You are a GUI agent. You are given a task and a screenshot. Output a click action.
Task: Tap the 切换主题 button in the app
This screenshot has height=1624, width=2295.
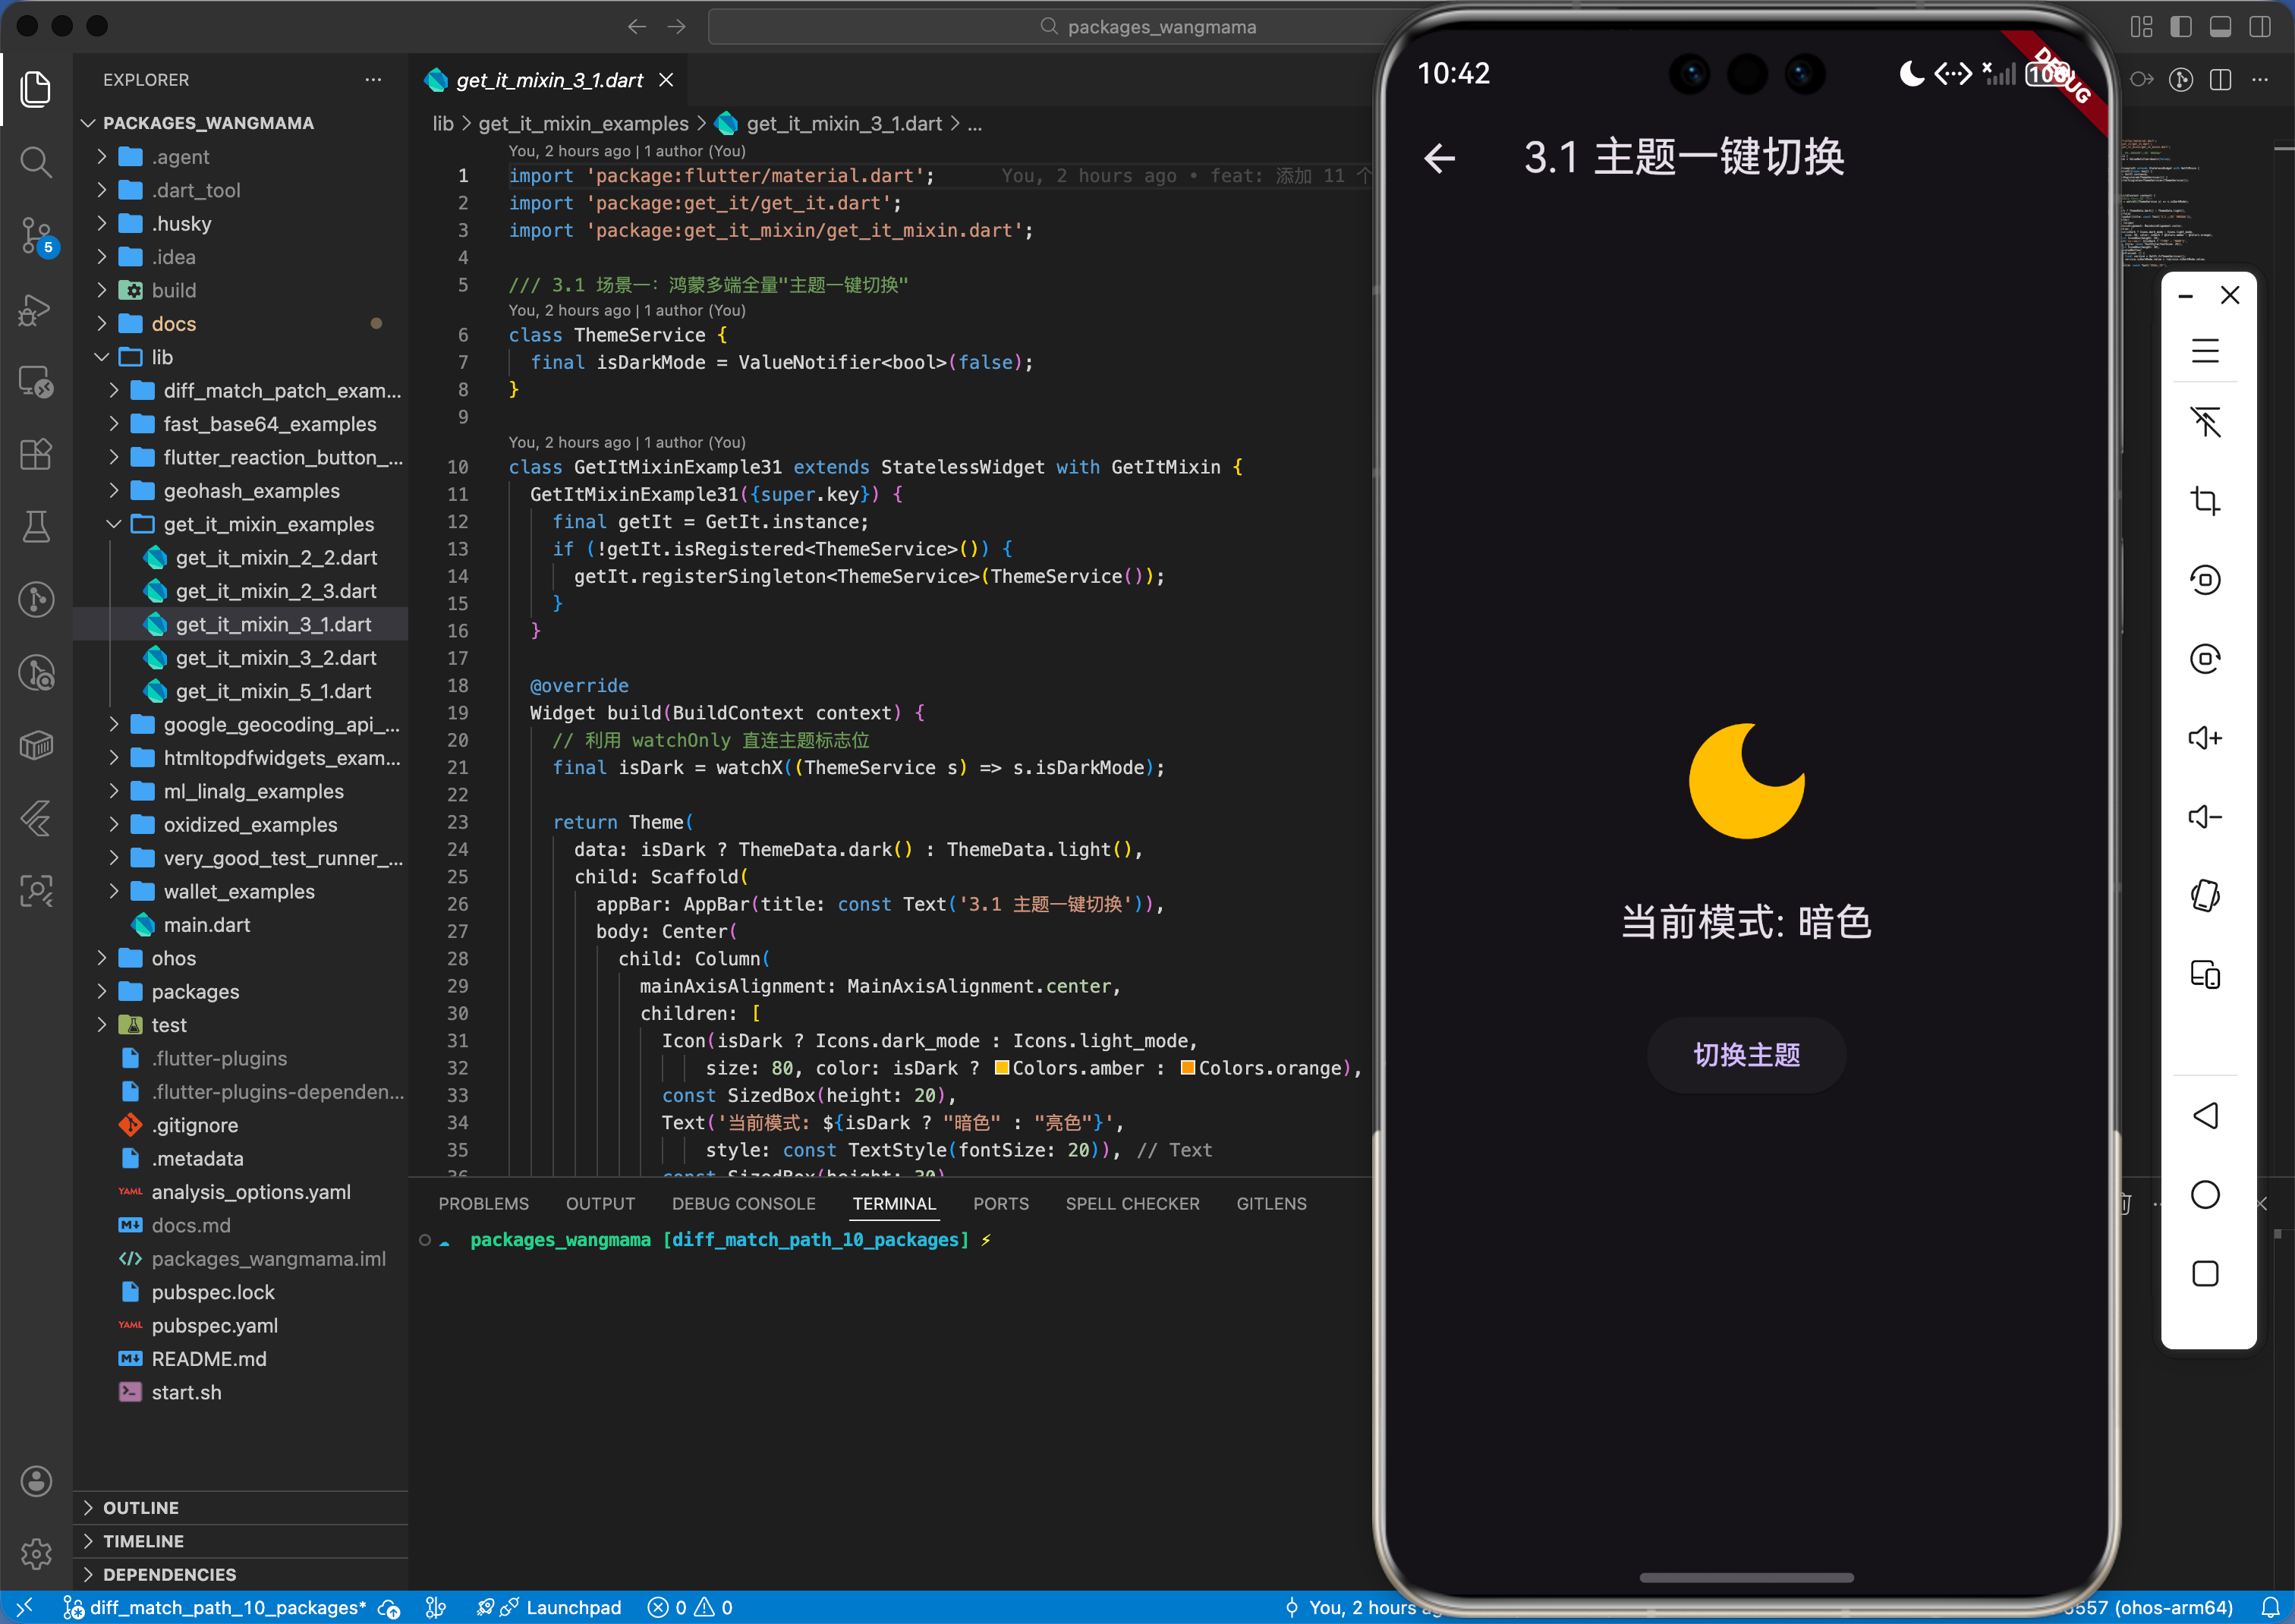pyautogui.click(x=1746, y=1054)
